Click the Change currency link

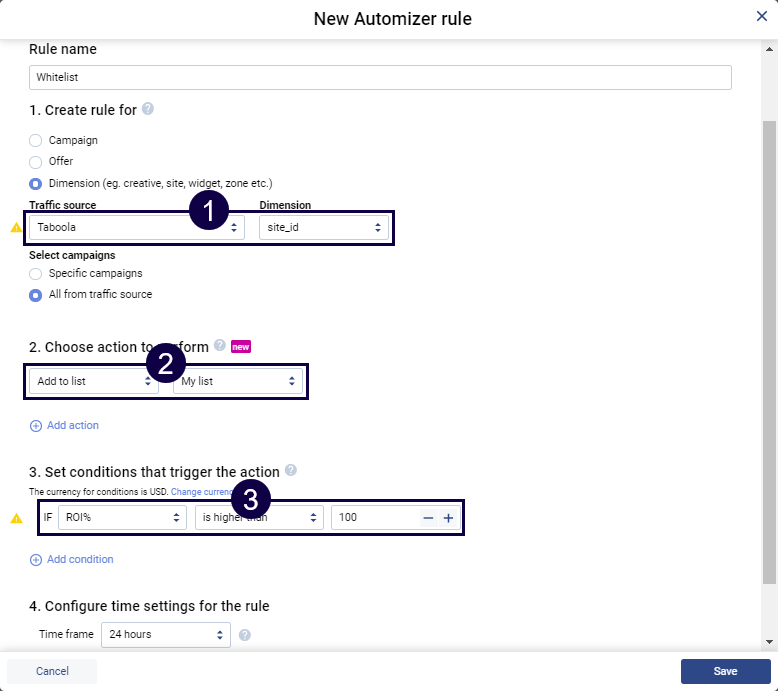200,492
